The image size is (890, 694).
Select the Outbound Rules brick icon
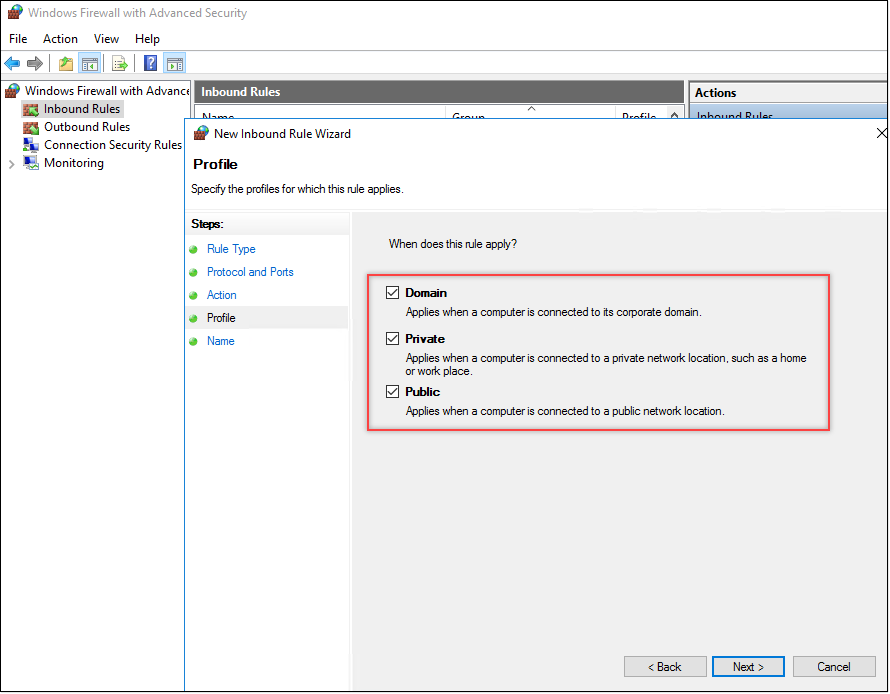click(31, 128)
